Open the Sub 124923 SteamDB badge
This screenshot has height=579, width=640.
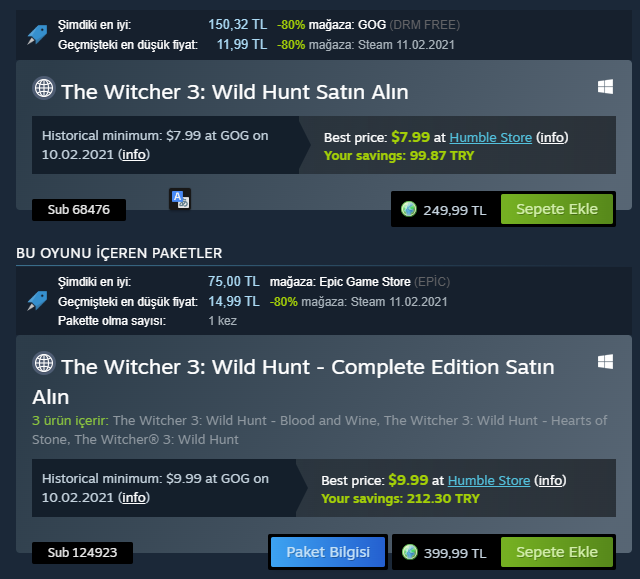(82, 553)
